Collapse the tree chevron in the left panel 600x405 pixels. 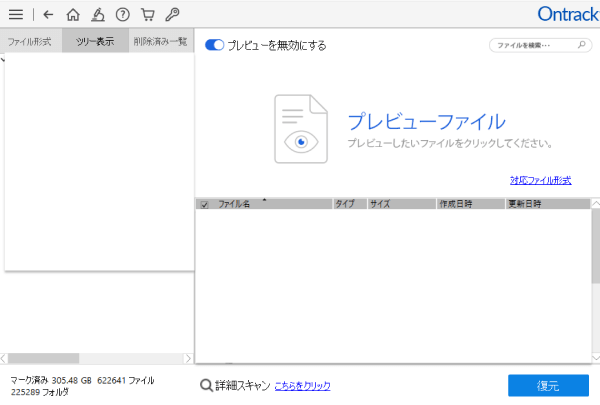pos(4,60)
